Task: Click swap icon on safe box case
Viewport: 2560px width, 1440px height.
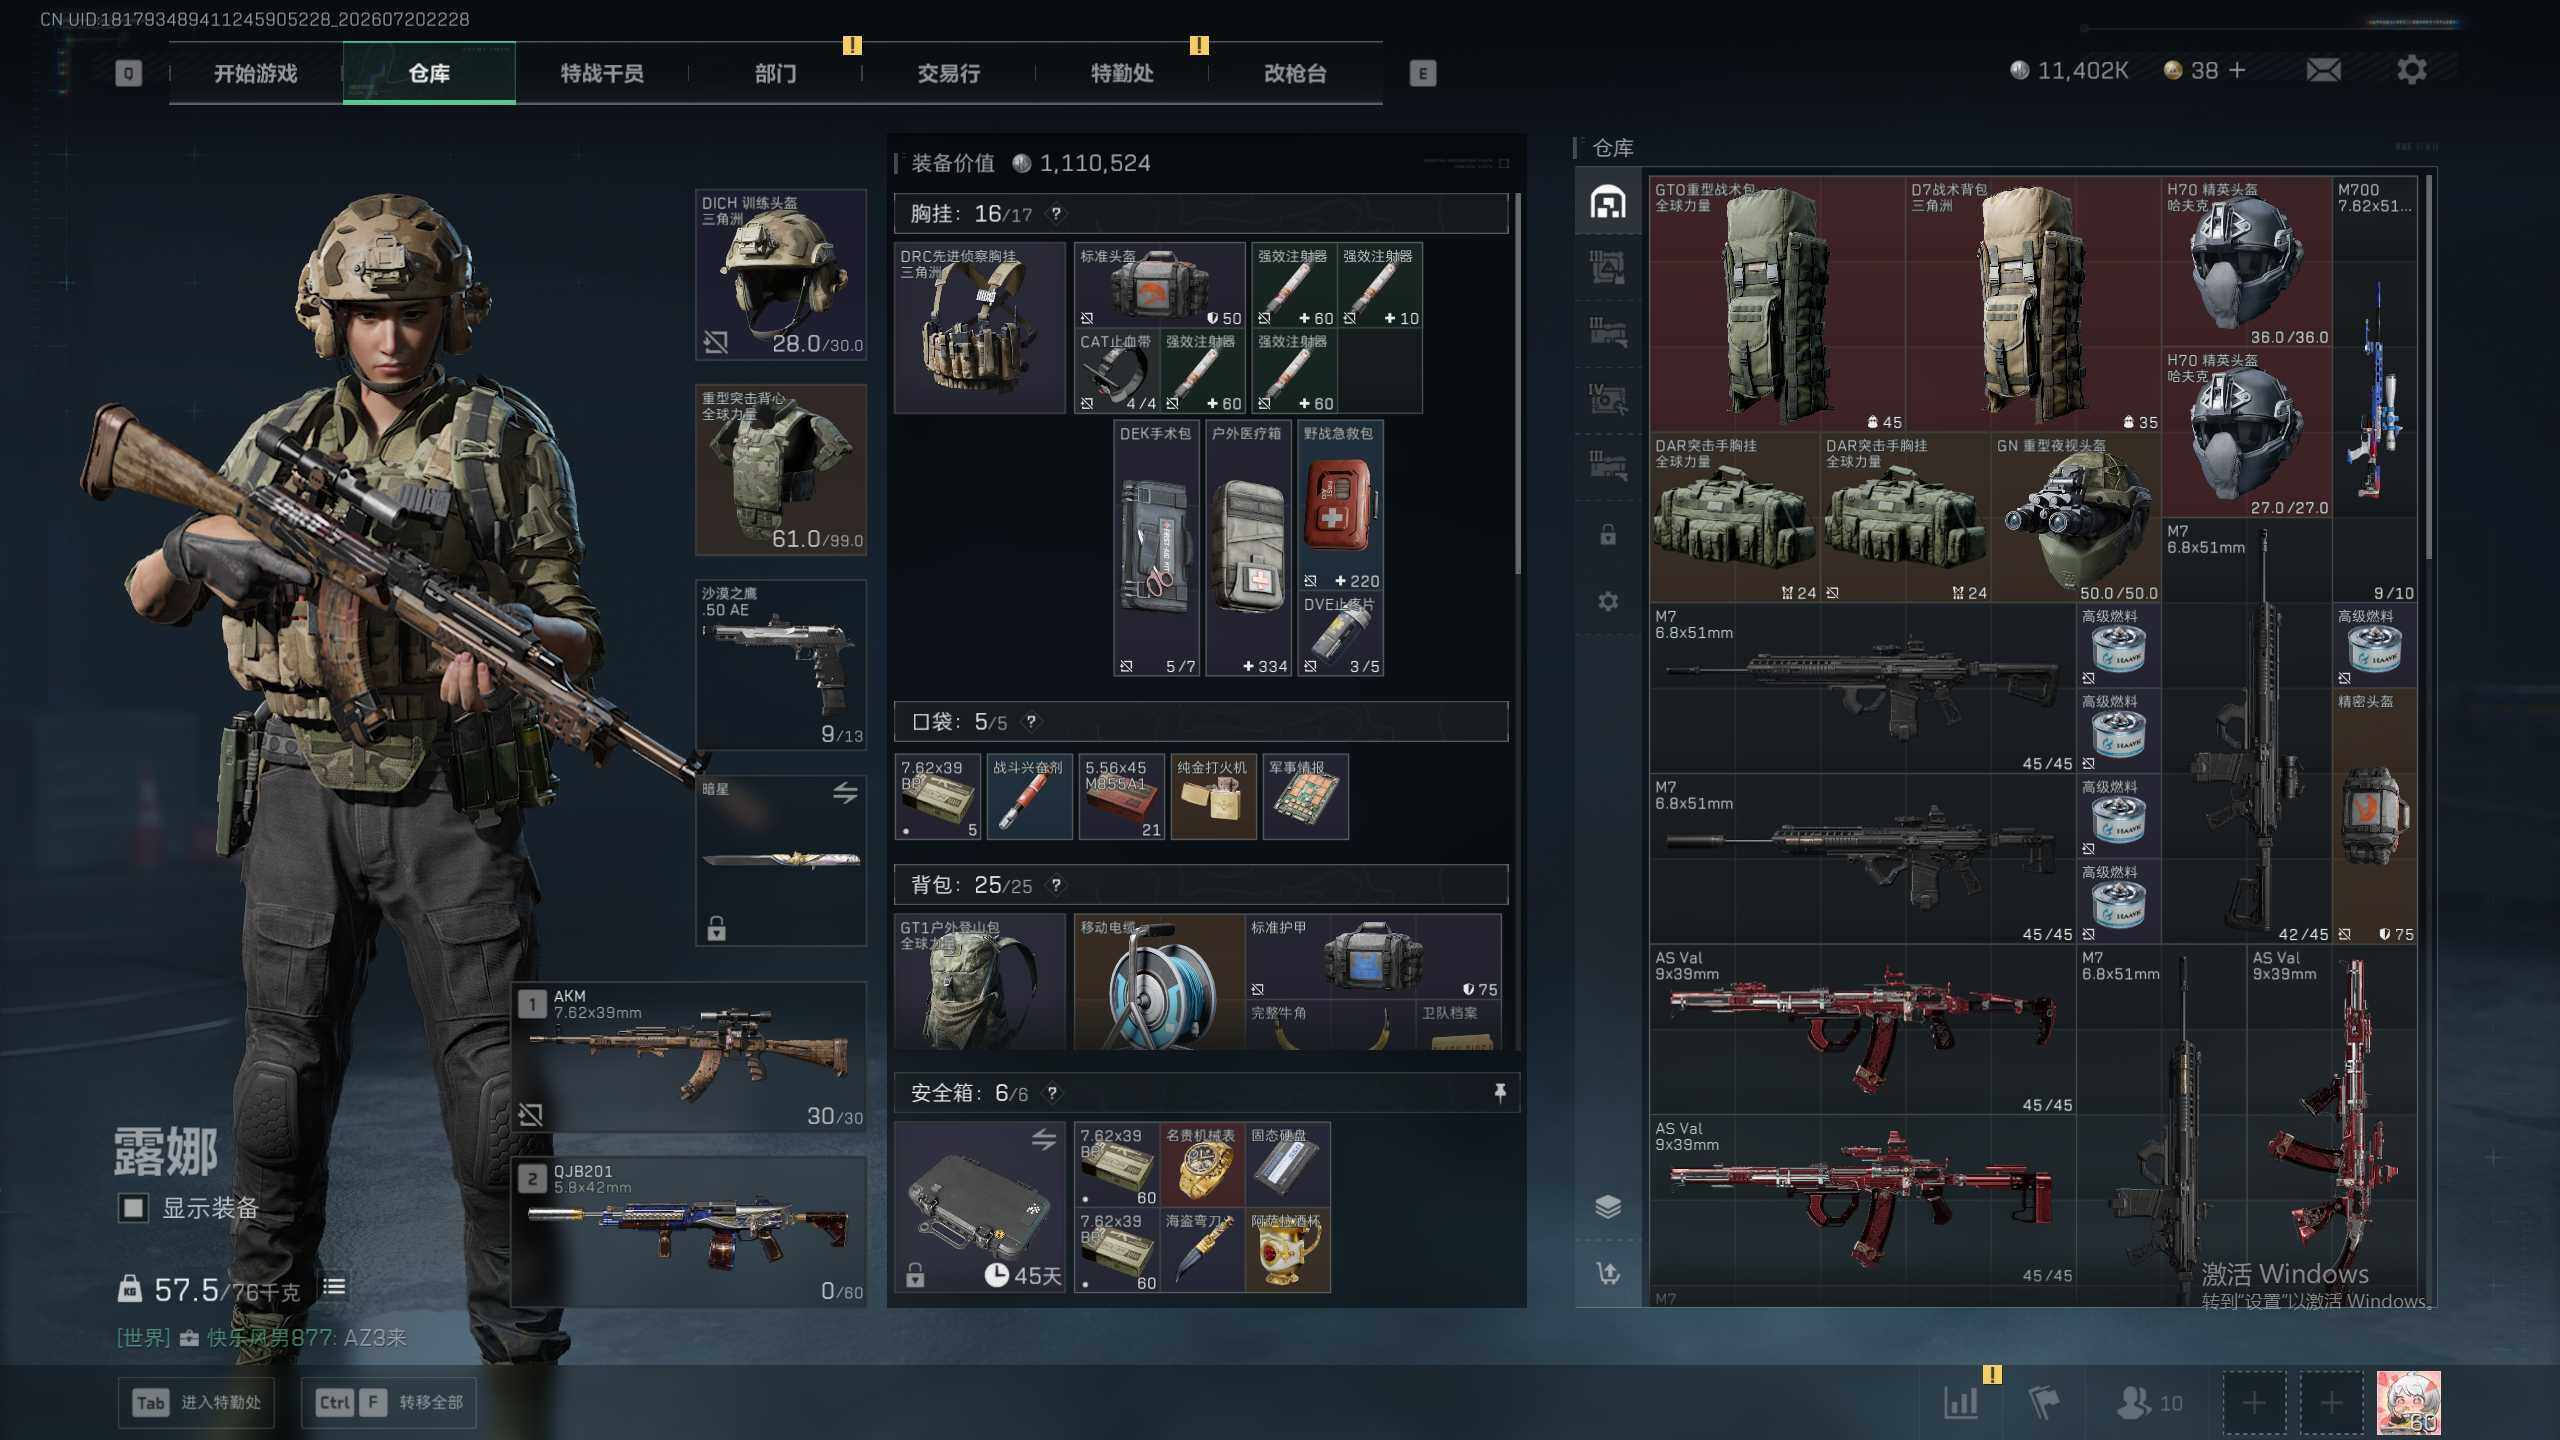Action: [x=1044, y=1139]
